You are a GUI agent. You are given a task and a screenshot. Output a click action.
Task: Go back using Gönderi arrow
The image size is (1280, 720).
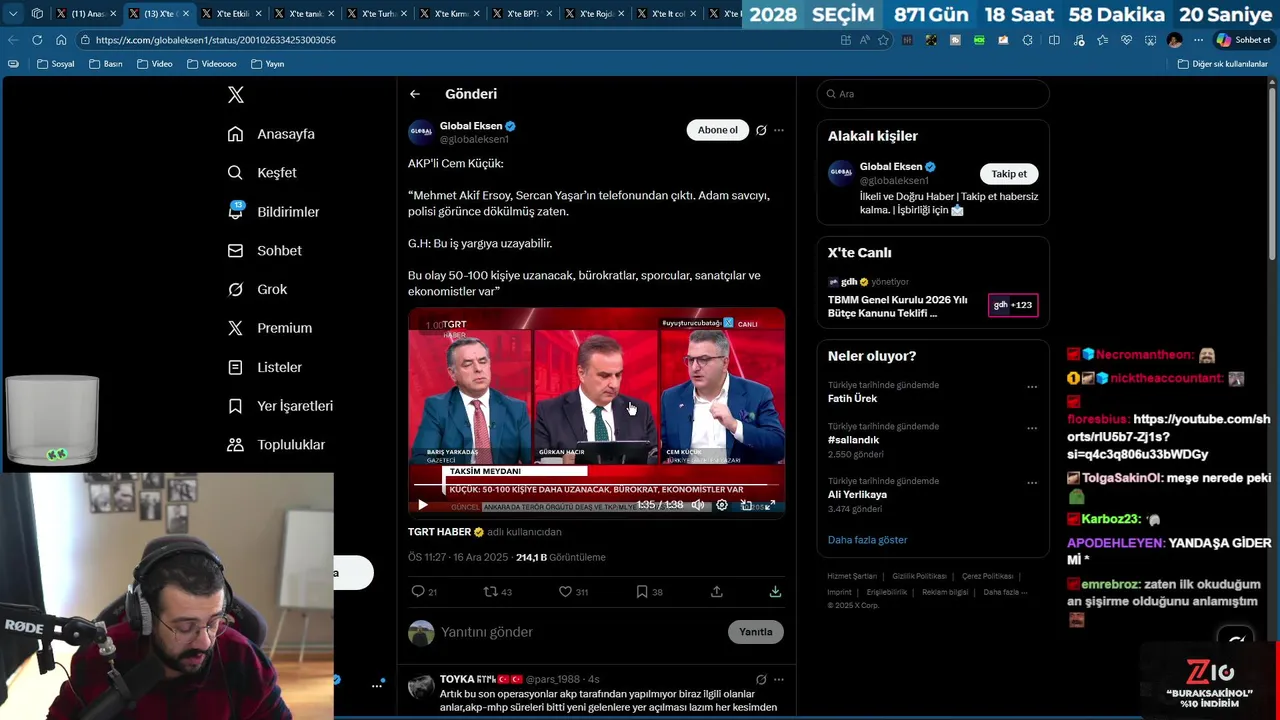pyautogui.click(x=415, y=94)
